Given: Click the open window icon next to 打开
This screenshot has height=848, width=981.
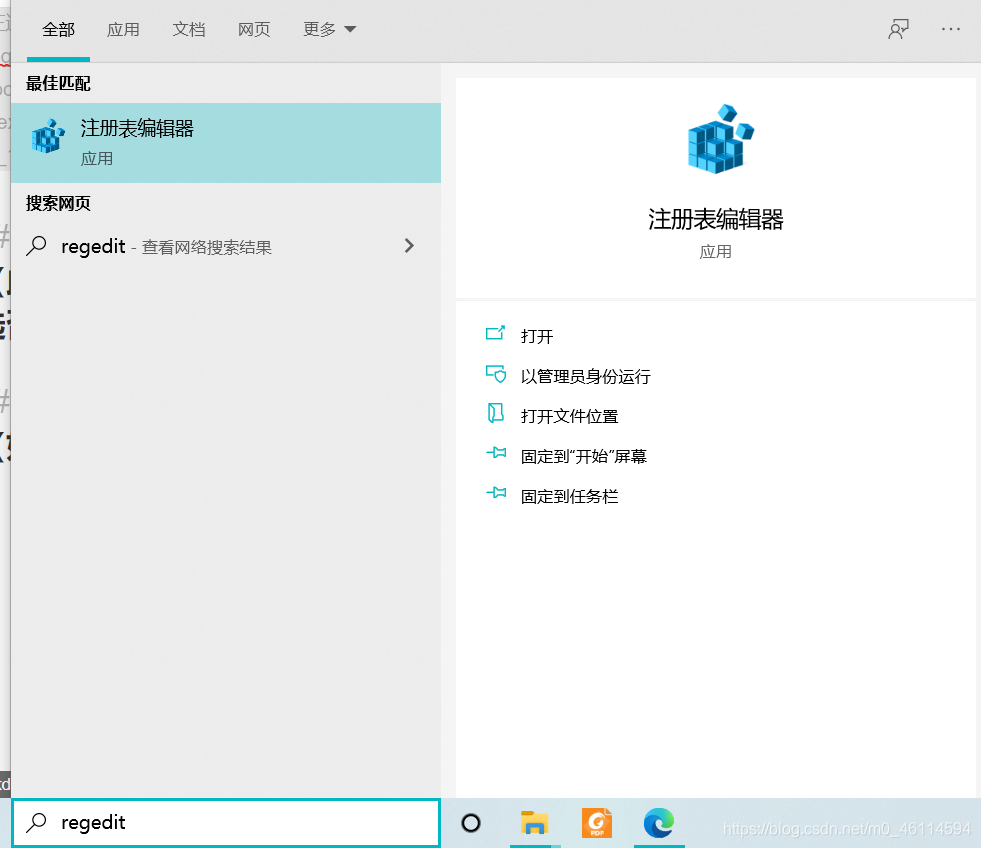Looking at the screenshot, I should (x=496, y=333).
